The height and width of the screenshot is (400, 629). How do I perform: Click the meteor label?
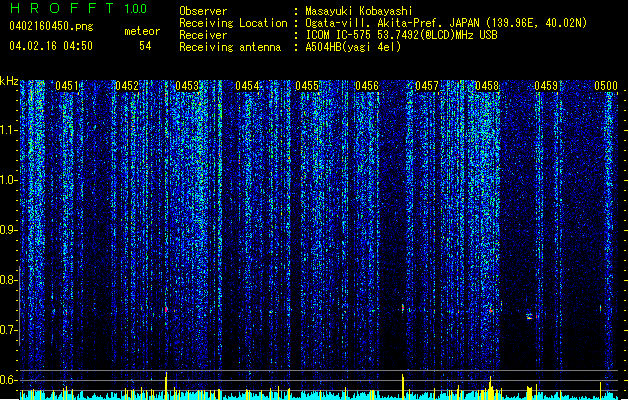click(x=142, y=31)
